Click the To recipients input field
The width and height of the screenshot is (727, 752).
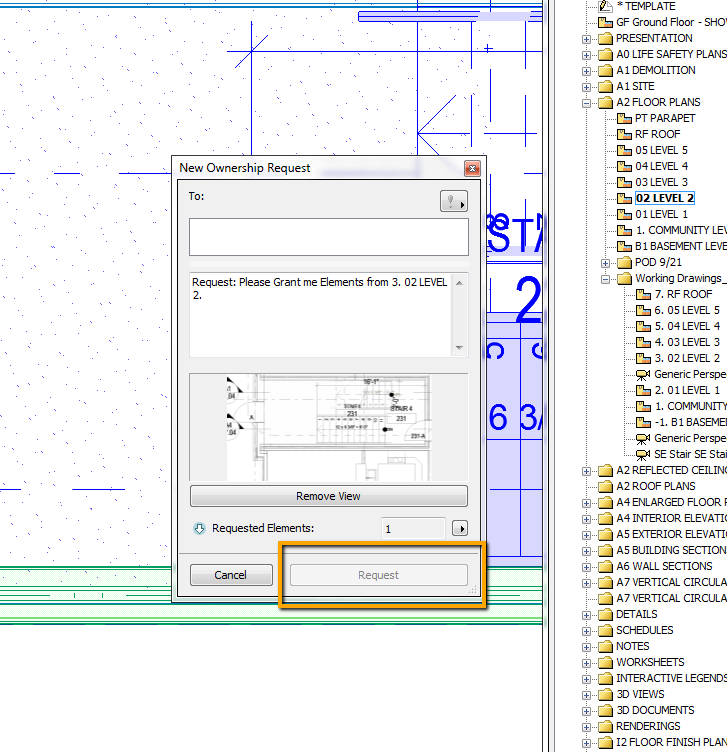pos(328,237)
